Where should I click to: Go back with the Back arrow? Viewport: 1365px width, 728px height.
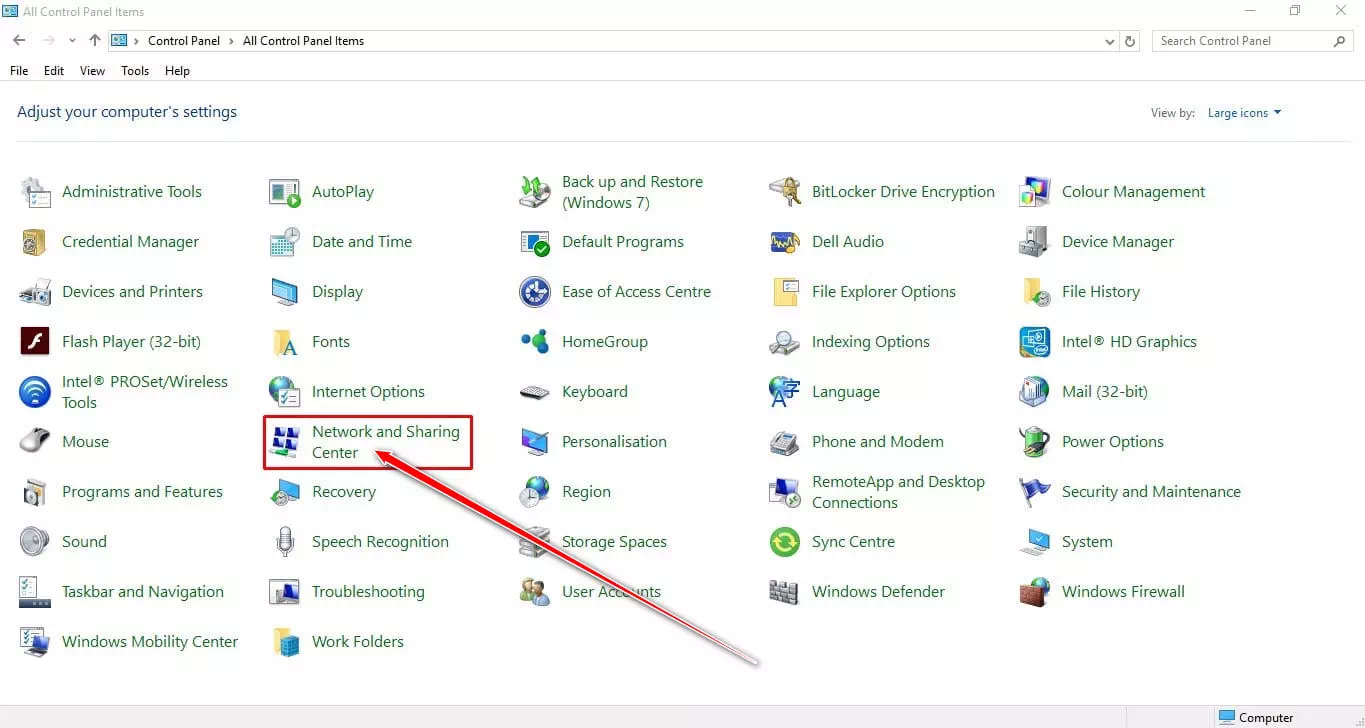coord(19,41)
